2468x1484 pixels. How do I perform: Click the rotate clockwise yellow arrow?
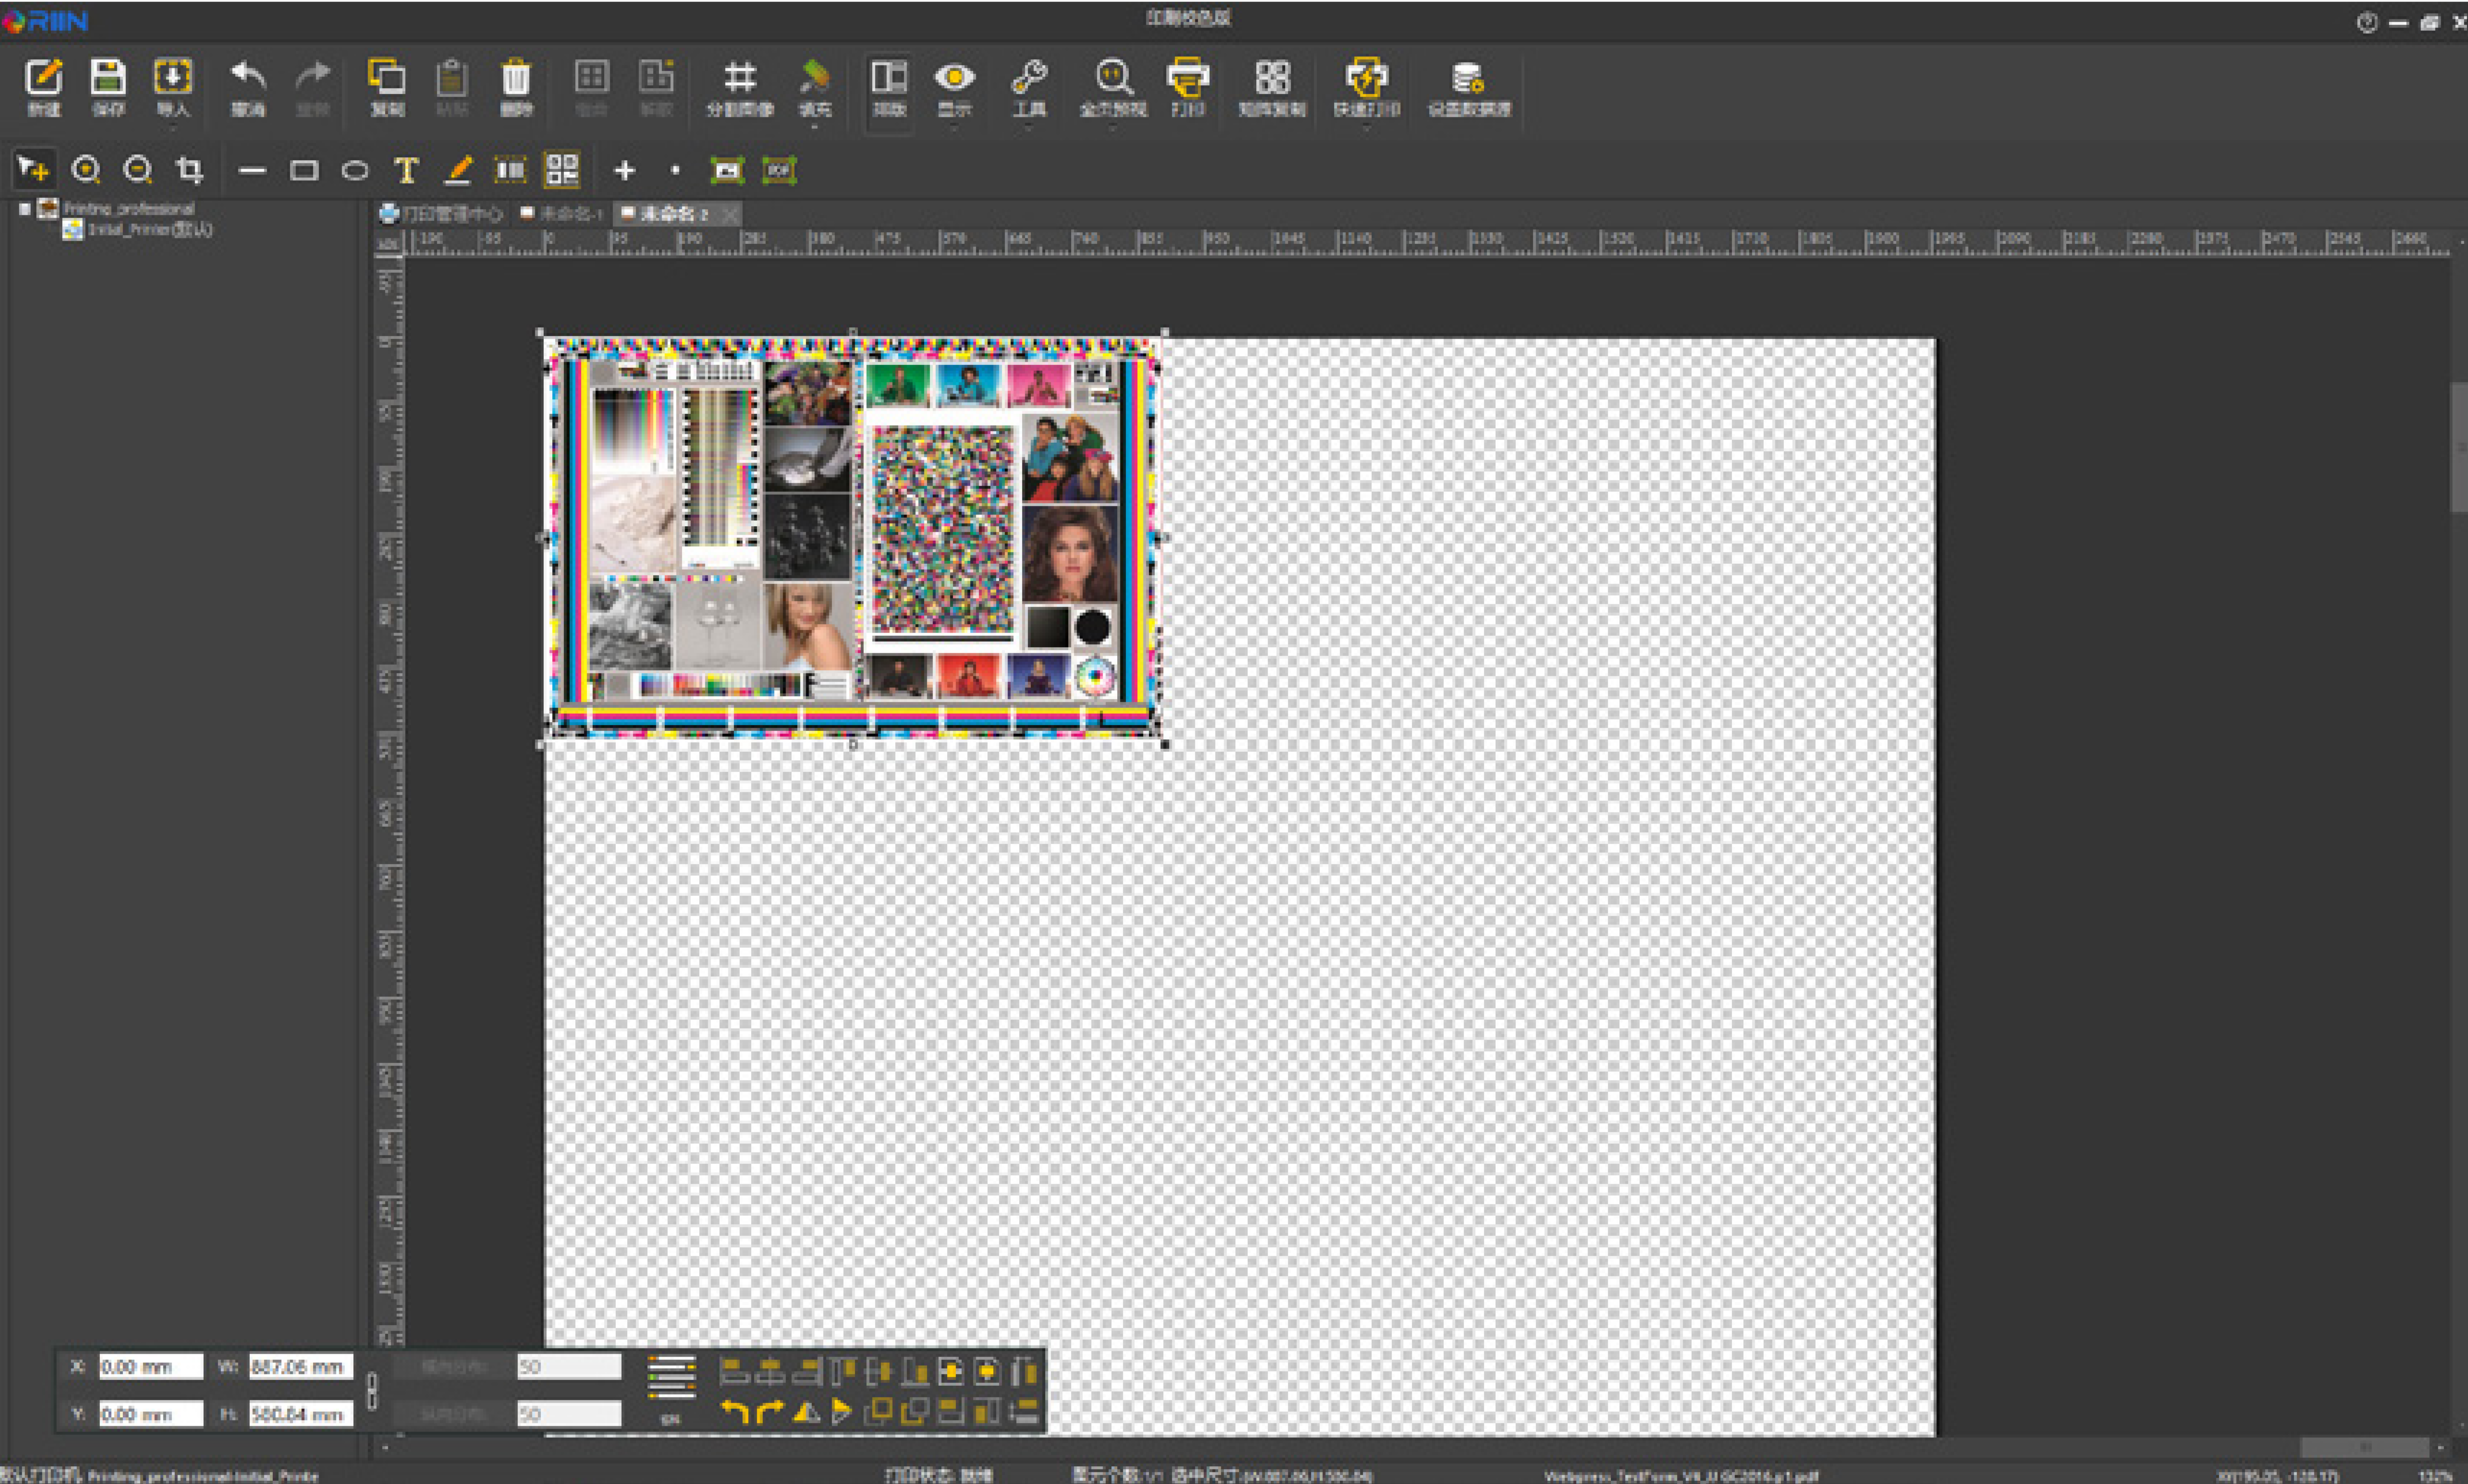pos(770,1412)
